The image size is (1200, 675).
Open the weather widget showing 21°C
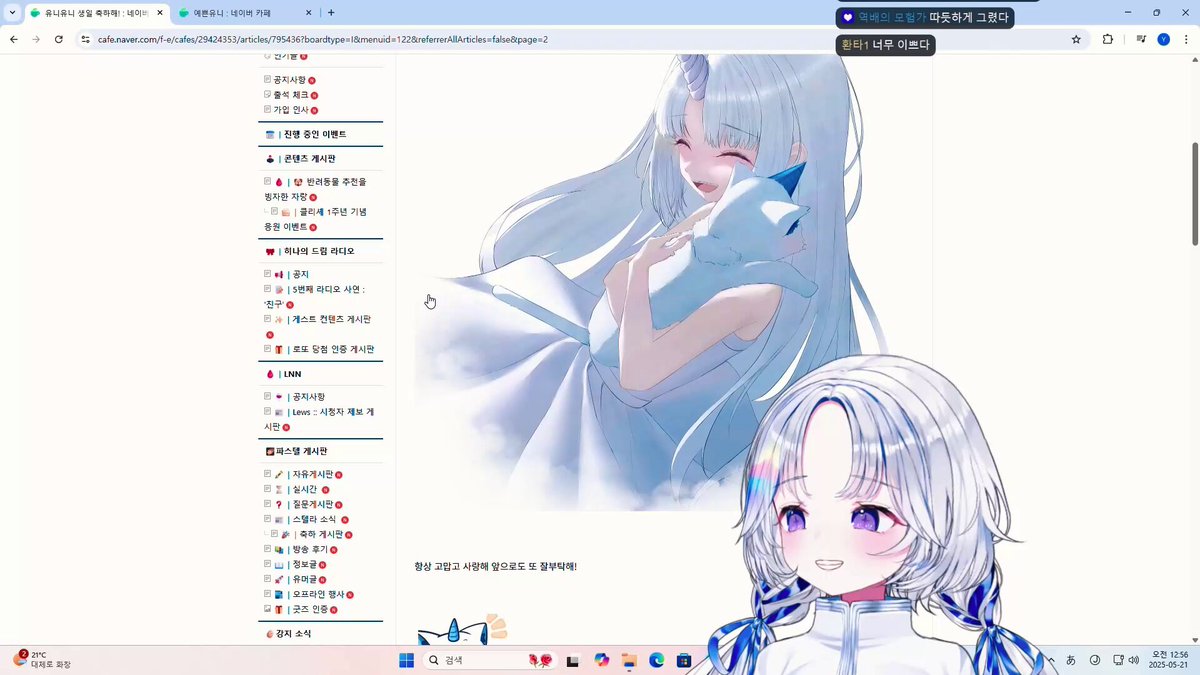pyautogui.click(x=41, y=659)
